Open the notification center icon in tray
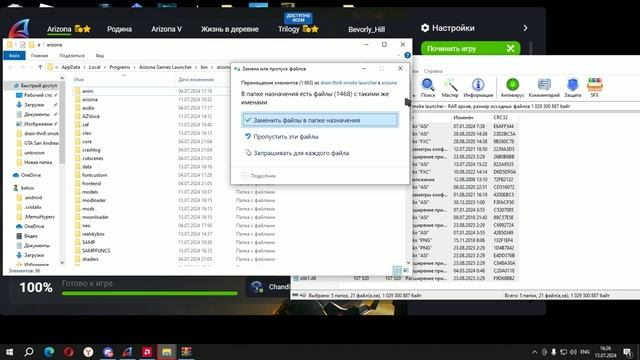This screenshot has height=360, width=640. [x=627, y=352]
